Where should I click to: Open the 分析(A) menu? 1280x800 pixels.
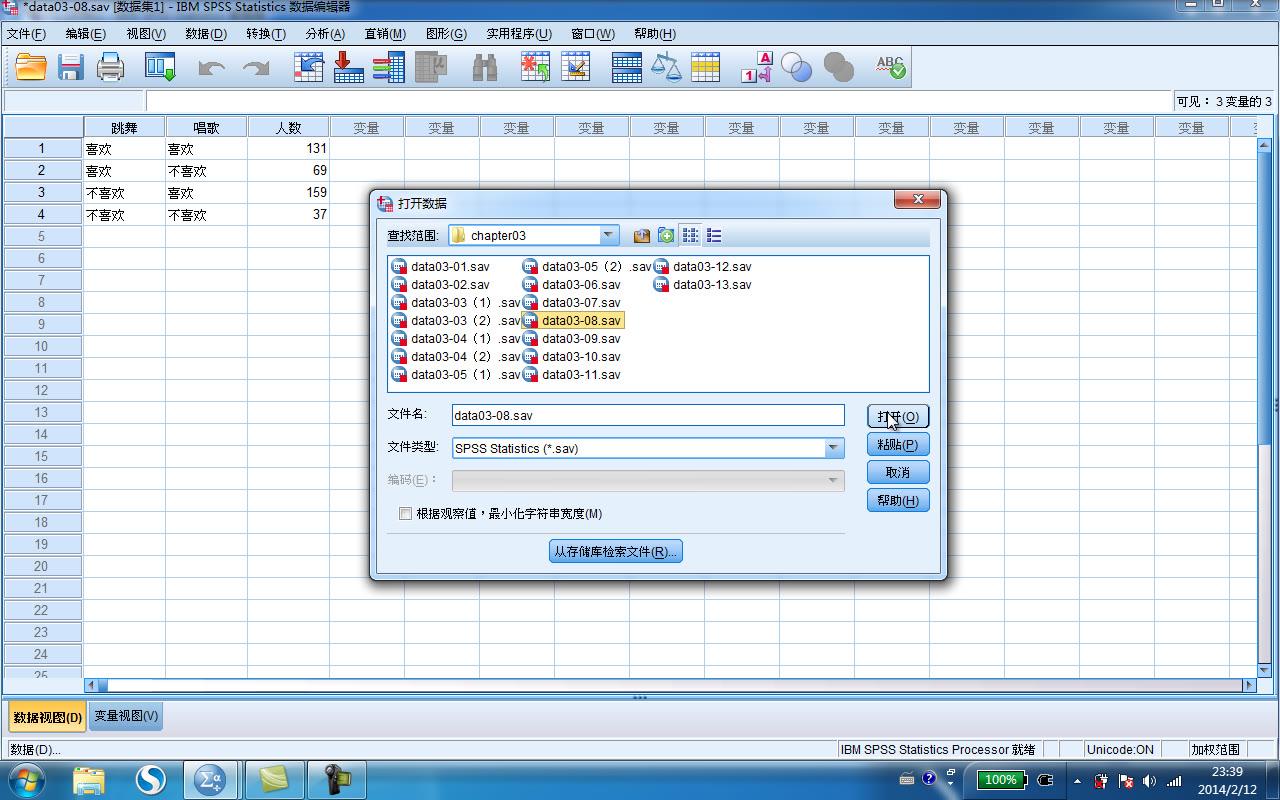(325, 34)
